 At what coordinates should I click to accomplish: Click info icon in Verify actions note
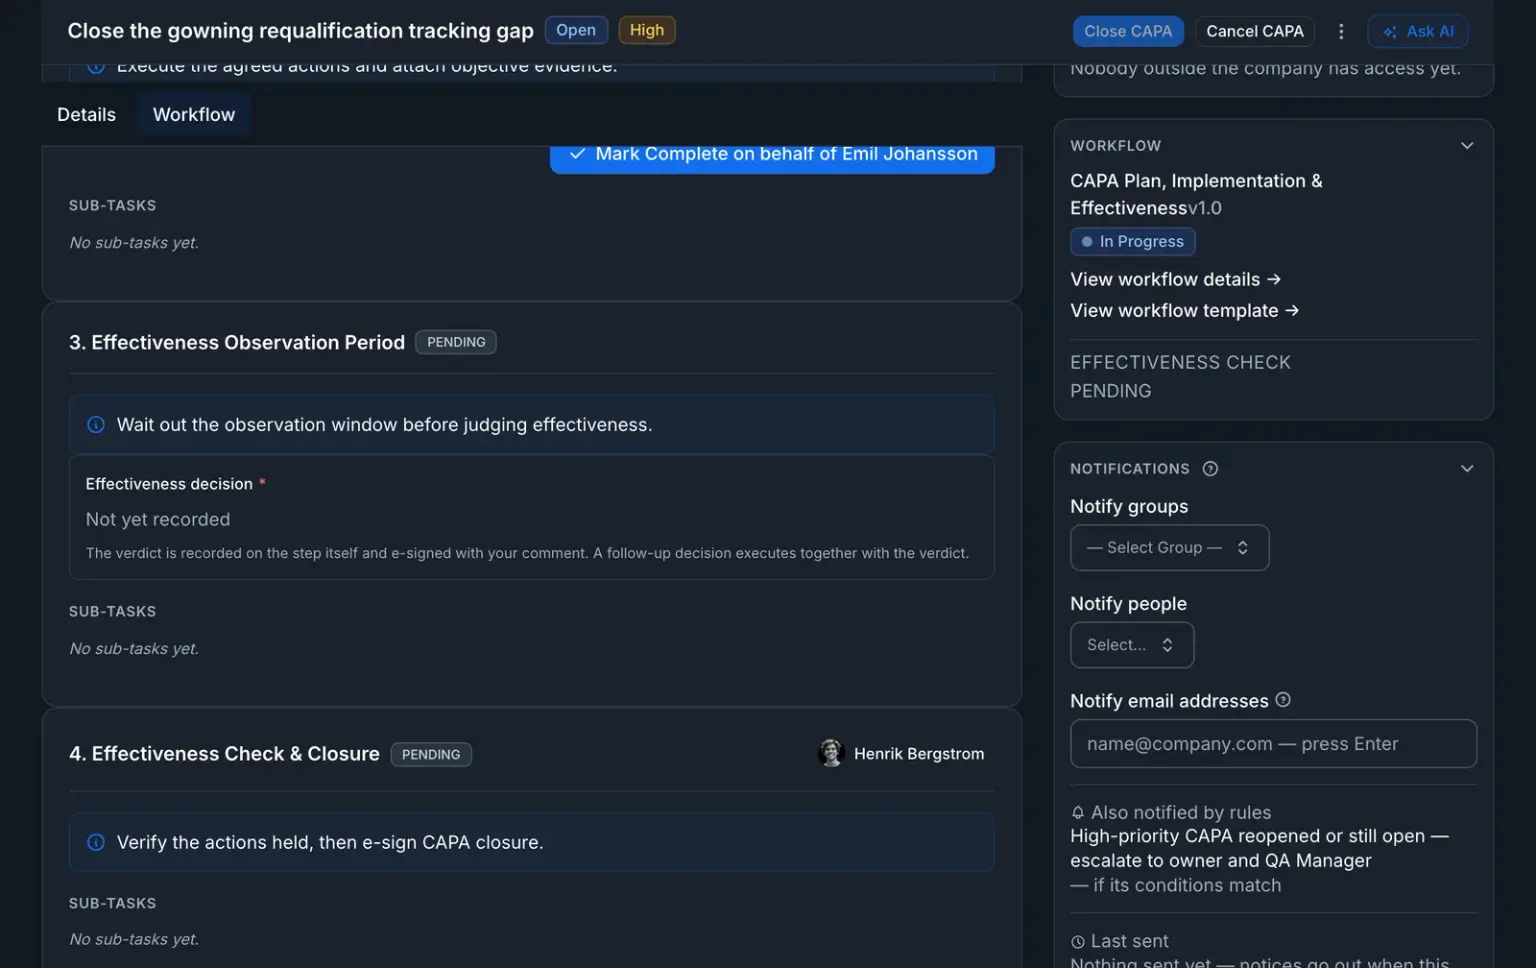(96, 842)
